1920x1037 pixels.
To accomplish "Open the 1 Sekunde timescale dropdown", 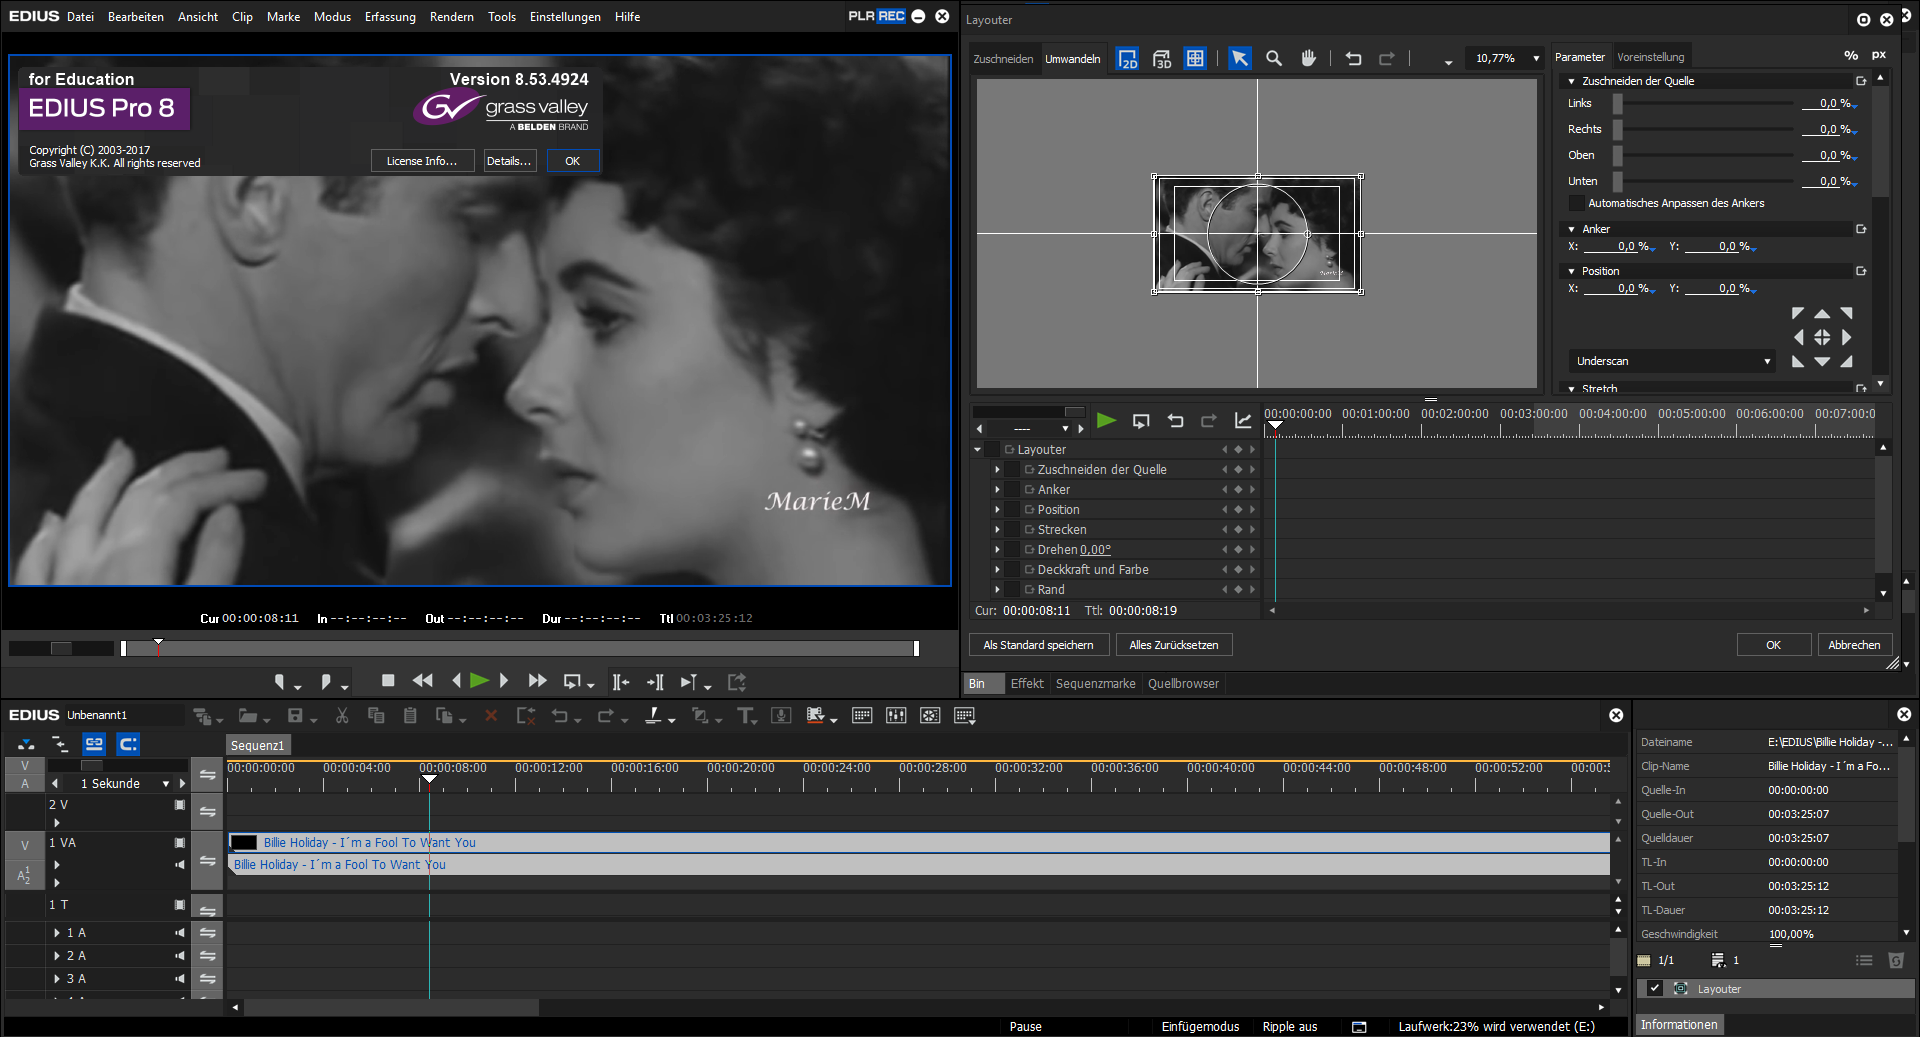I will point(166,784).
